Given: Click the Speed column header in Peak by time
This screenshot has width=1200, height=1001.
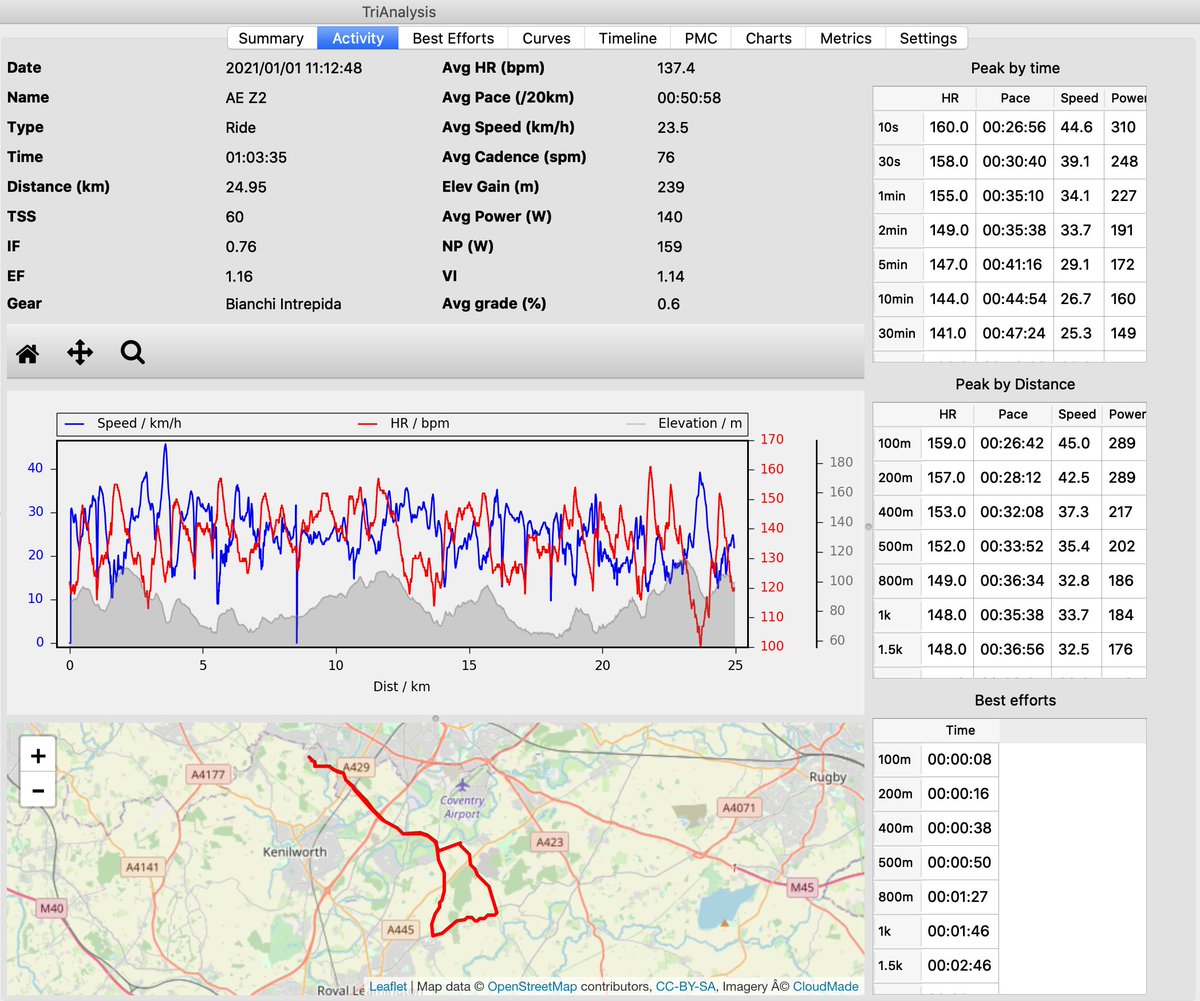Looking at the screenshot, I should coord(1079,98).
